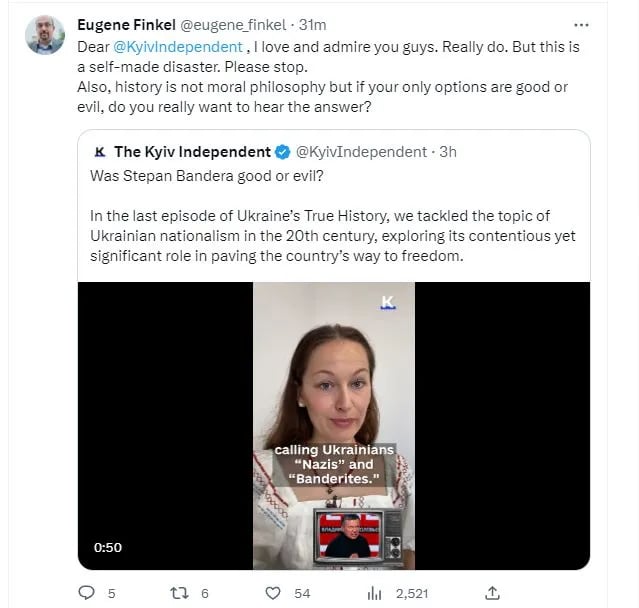Click the @eugene_finkel handle
Screen dimensions: 639x608
tap(233, 25)
